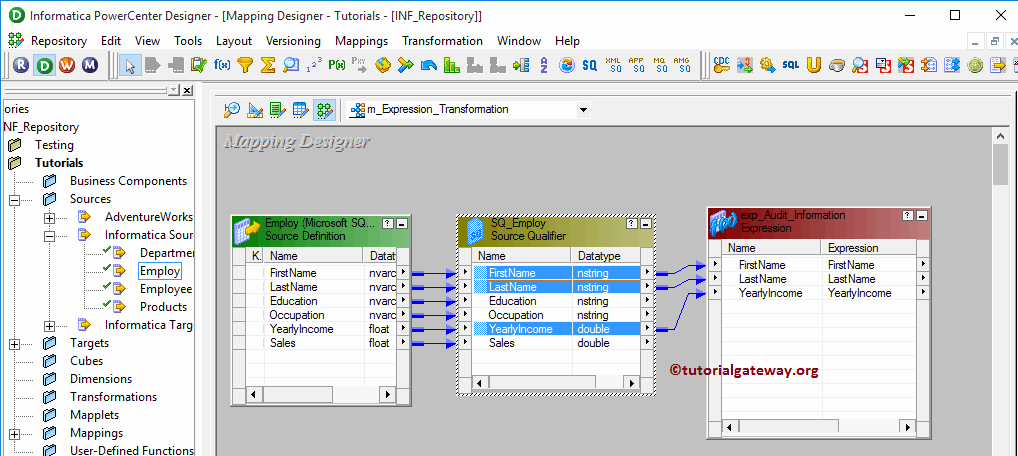Launch the Workflow Monitor (M) tool

[89, 65]
